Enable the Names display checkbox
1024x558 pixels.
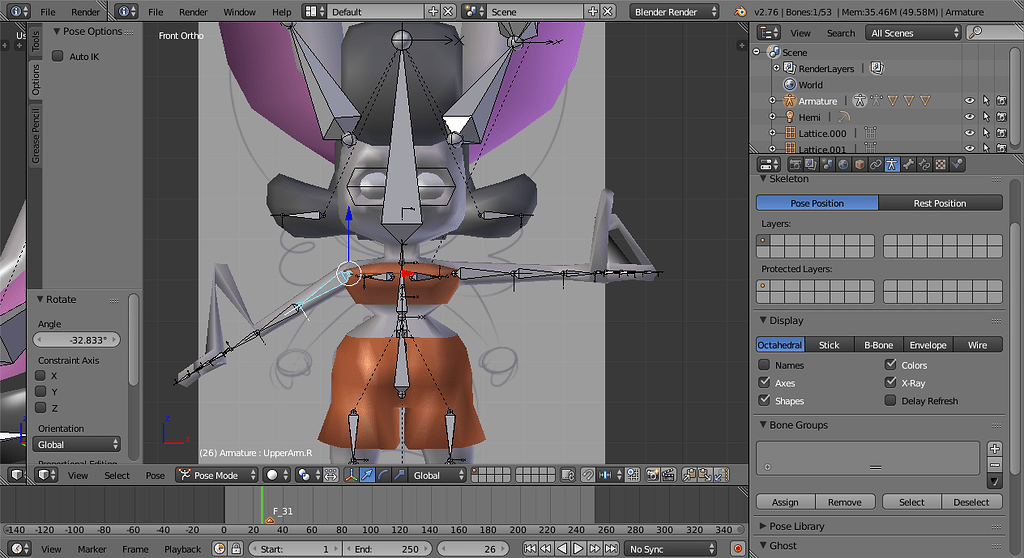[x=764, y=365]
